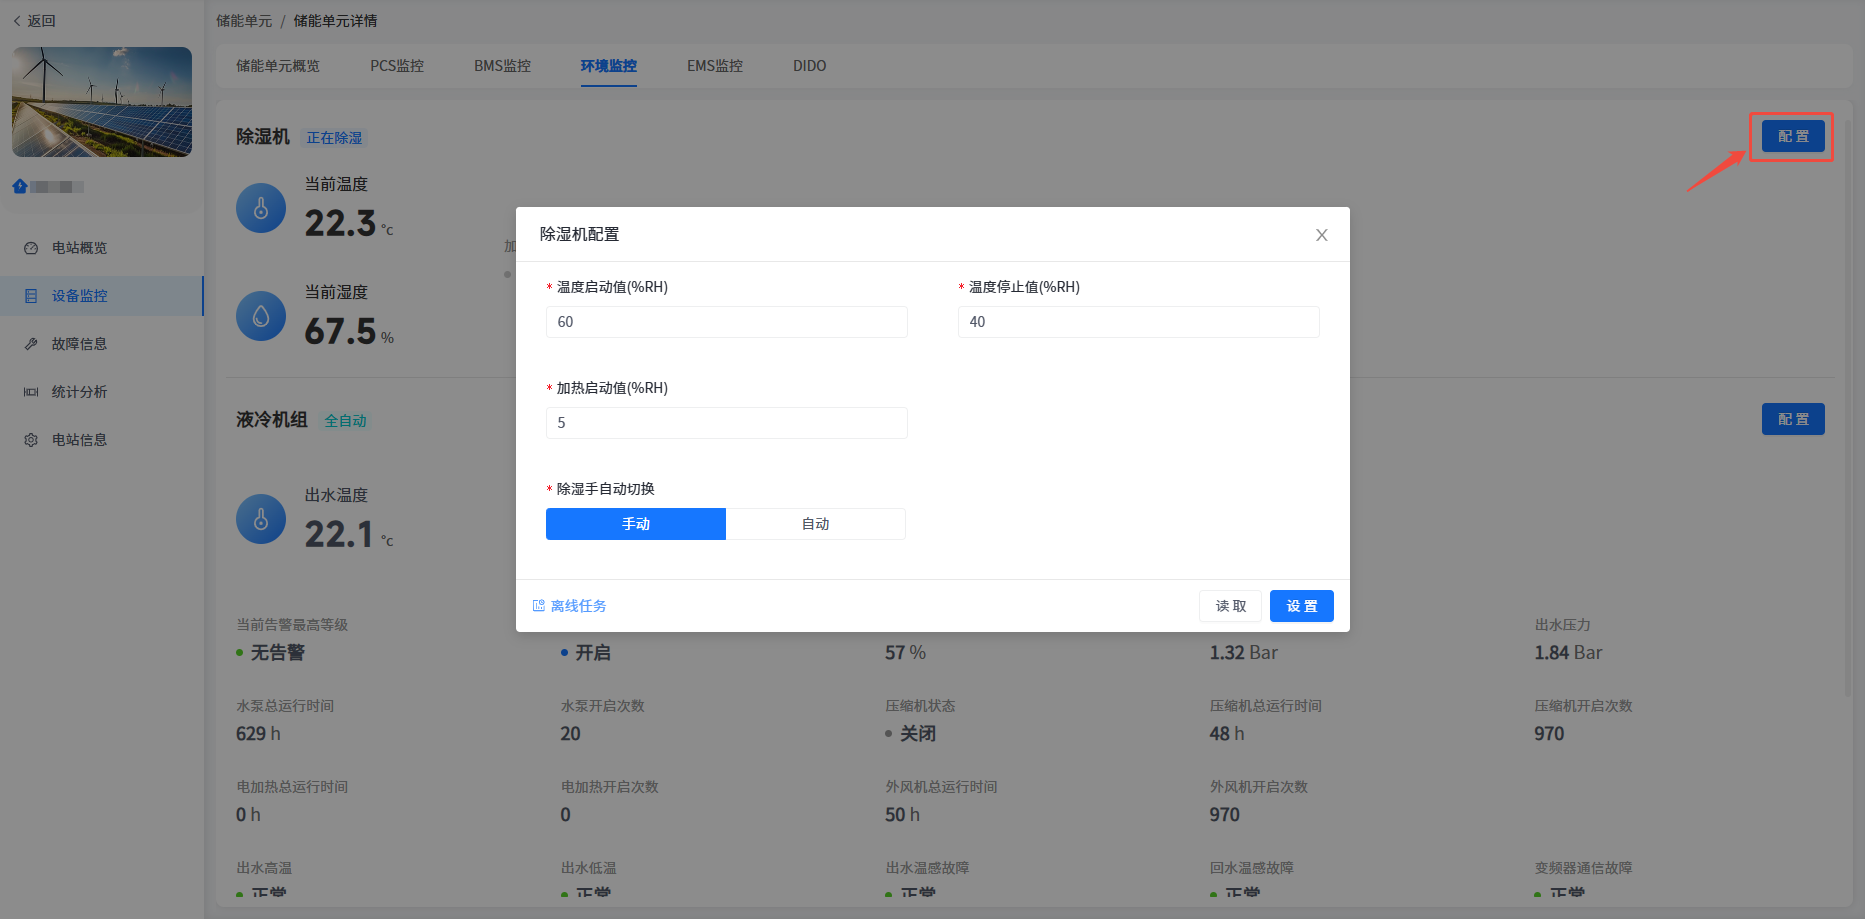Click the 温度启动值 input field
The image size is (1865, 919).
726,322
